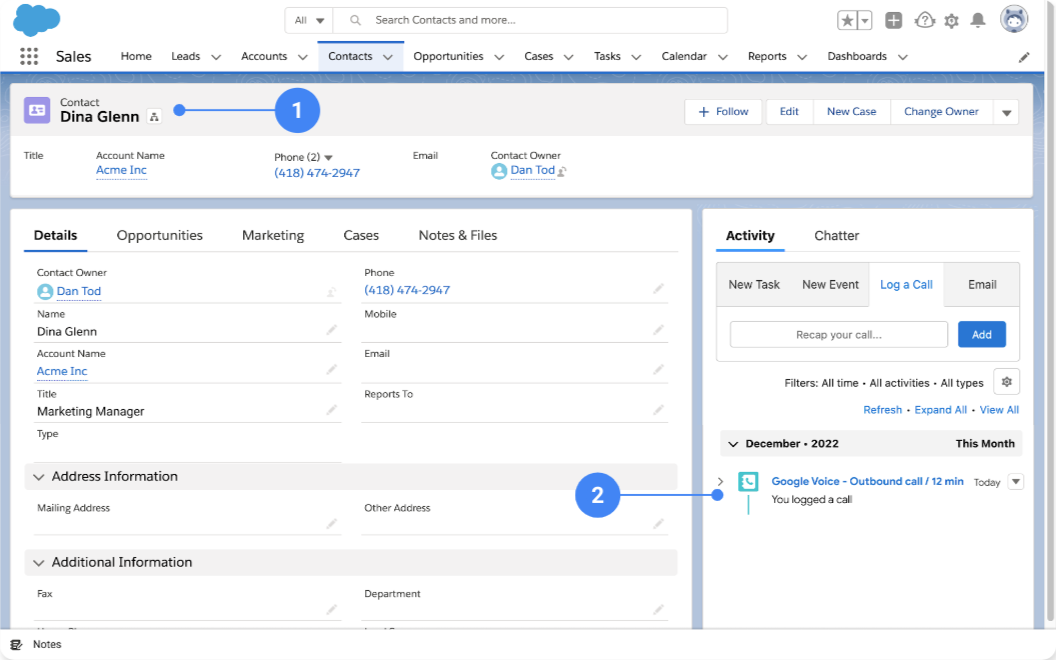Select the New Event activity tab
Viewport: 1056px width, 660px height.
click(x=830, y=285)
